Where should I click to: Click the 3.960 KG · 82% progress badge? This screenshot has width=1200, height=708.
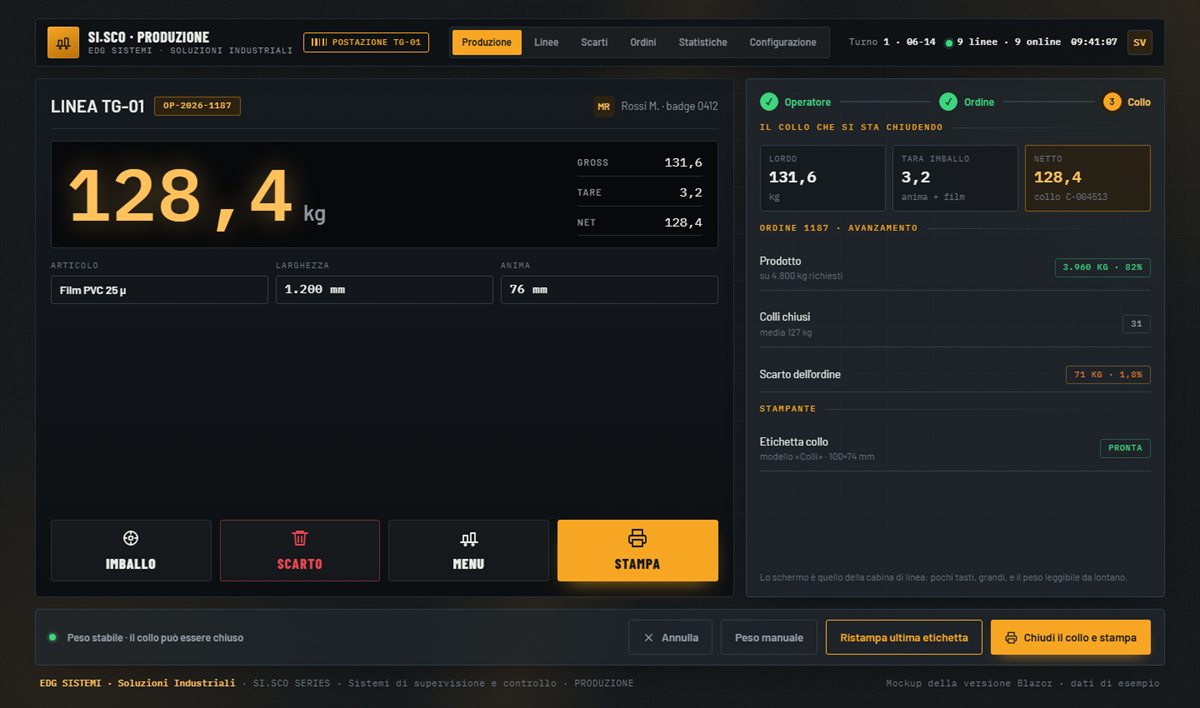click(1103, 267)
